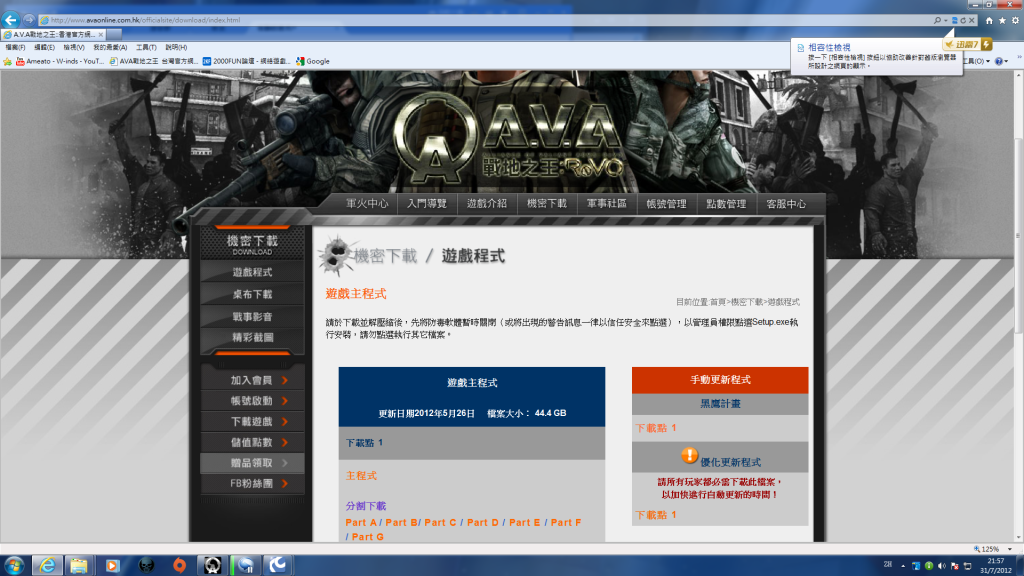
Task: Go back with the browser back arrow
Action: (x=10, y=20)
